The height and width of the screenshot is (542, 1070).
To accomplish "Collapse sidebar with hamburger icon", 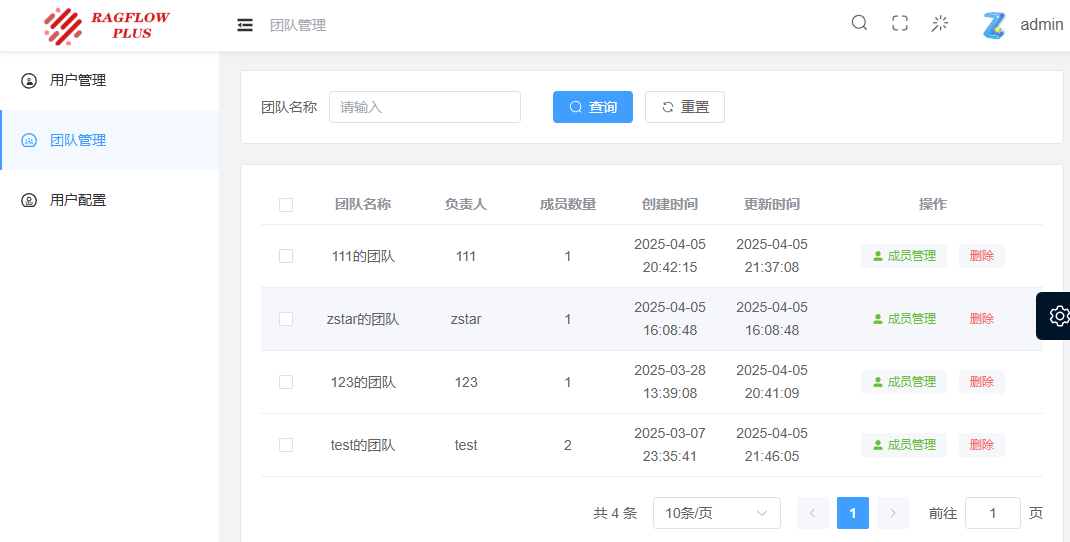I will [245, 25].
